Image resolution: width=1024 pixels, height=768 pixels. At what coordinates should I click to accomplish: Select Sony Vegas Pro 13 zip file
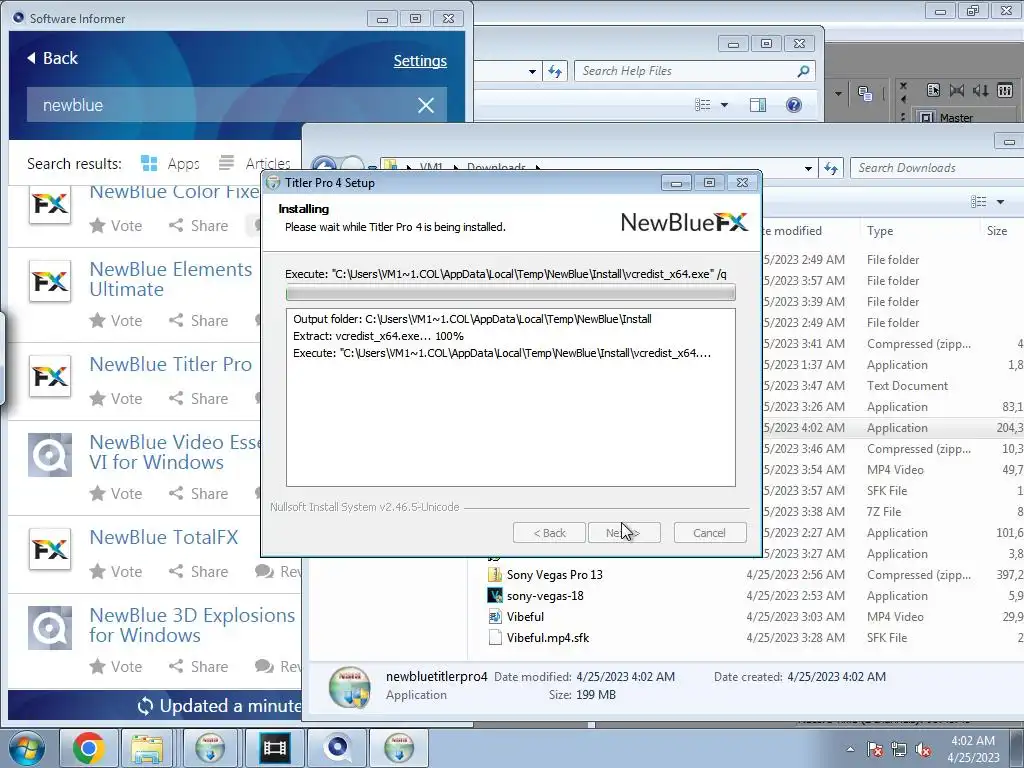[554, 575]
